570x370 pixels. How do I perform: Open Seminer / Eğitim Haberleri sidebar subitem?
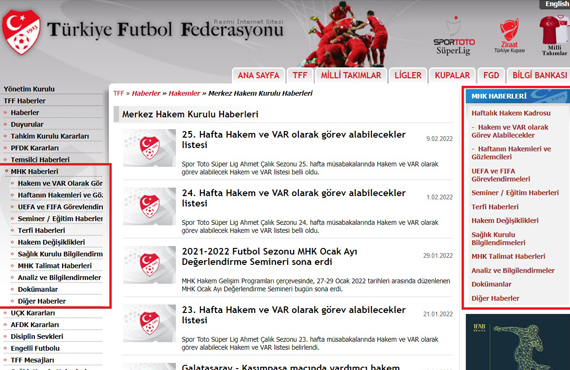[60, 218]
